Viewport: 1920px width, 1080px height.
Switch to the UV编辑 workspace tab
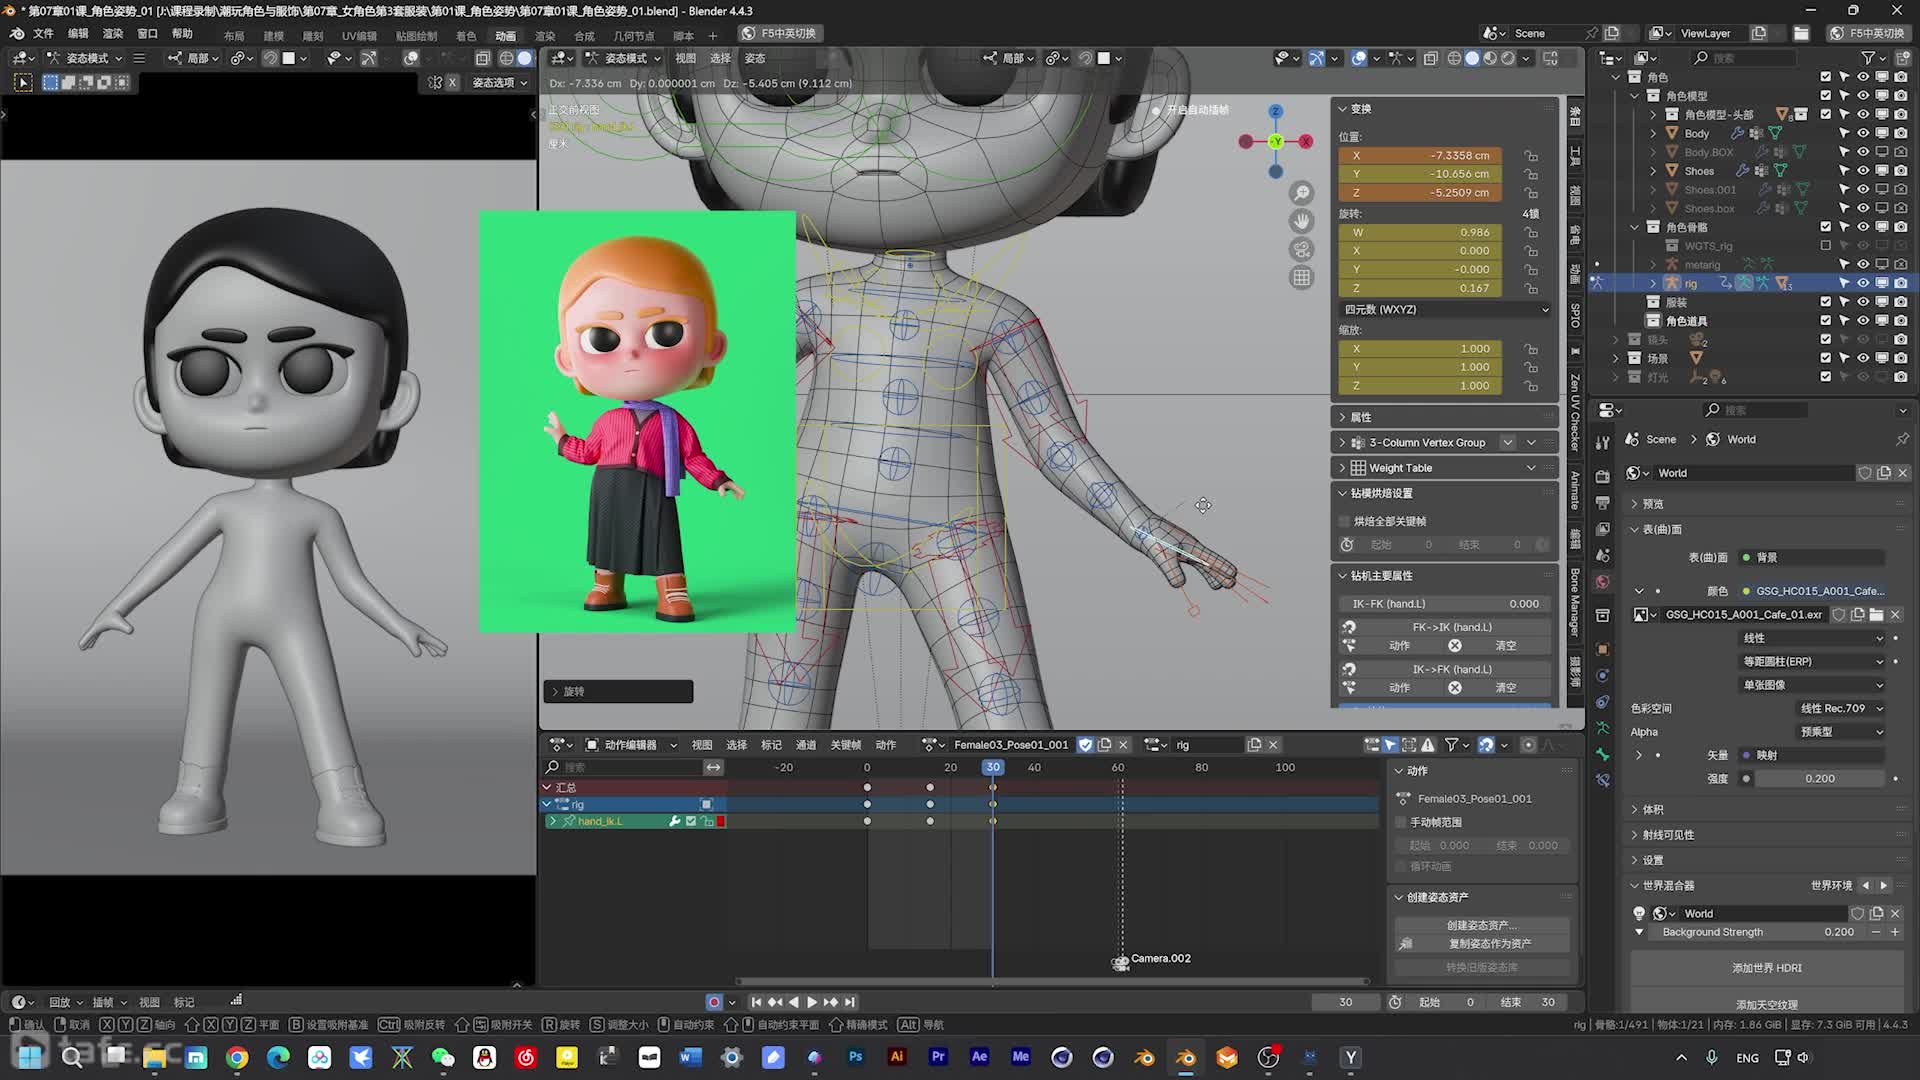coord(360,36)
